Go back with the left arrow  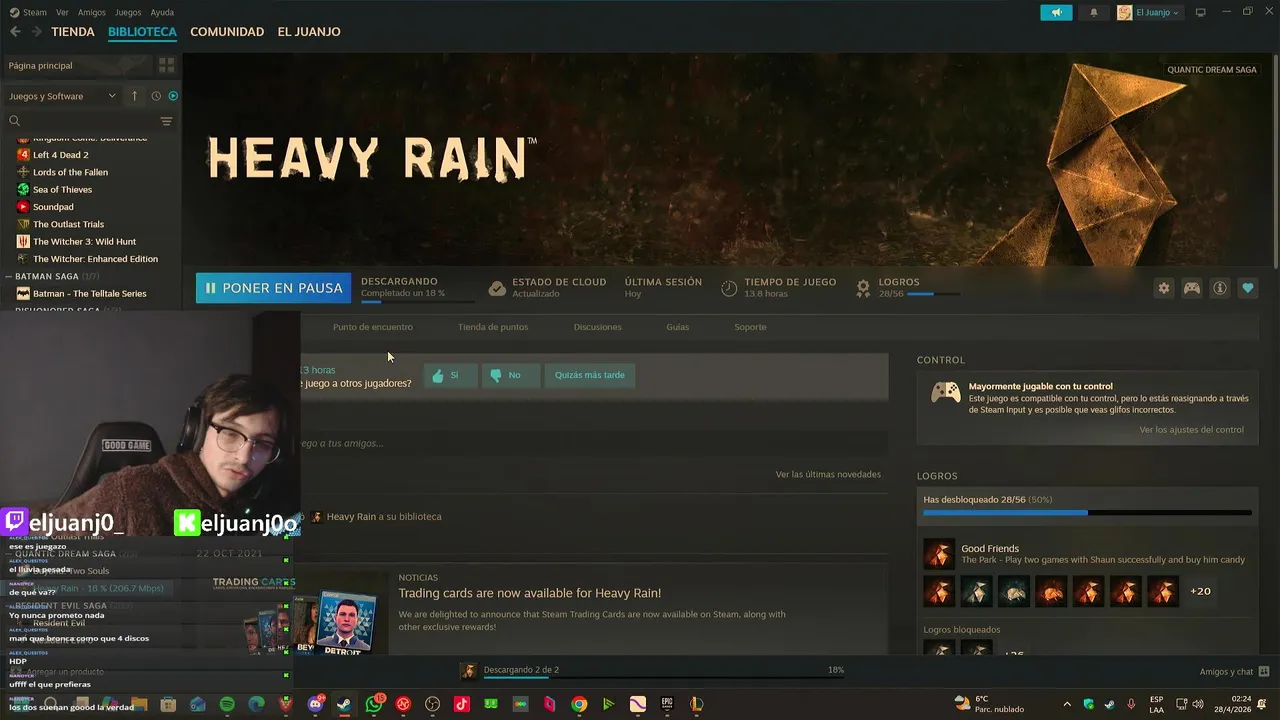[x=15, y=32]
